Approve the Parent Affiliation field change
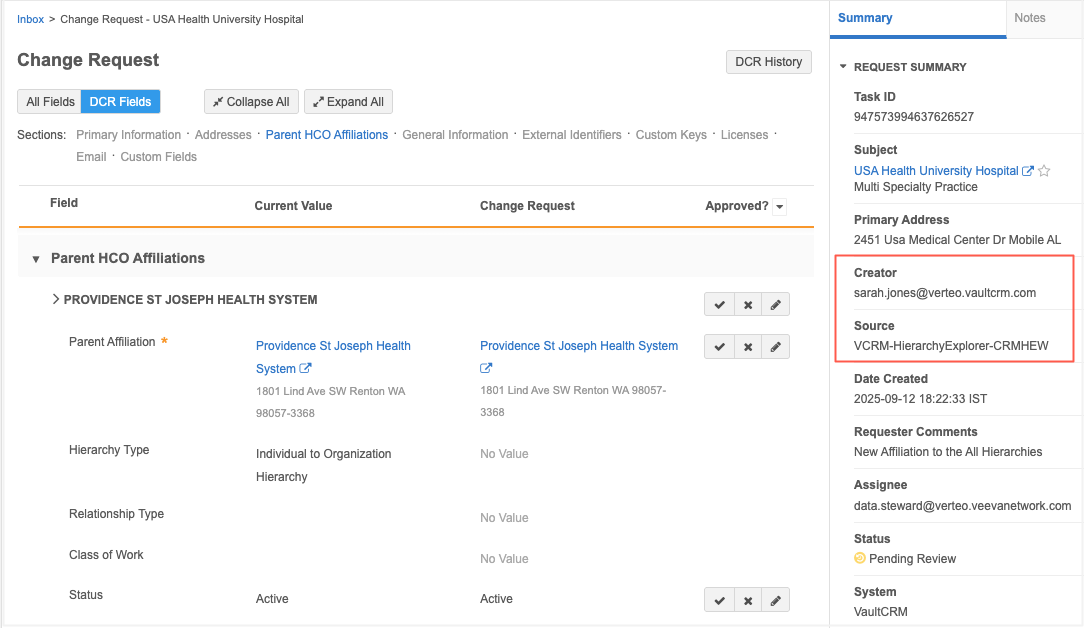 pos(718,347)
